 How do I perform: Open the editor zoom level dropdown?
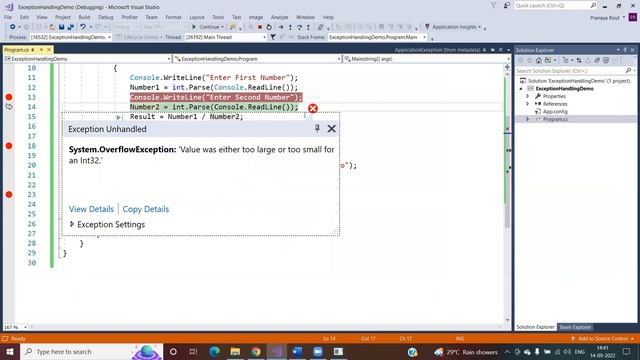[25, 327]
